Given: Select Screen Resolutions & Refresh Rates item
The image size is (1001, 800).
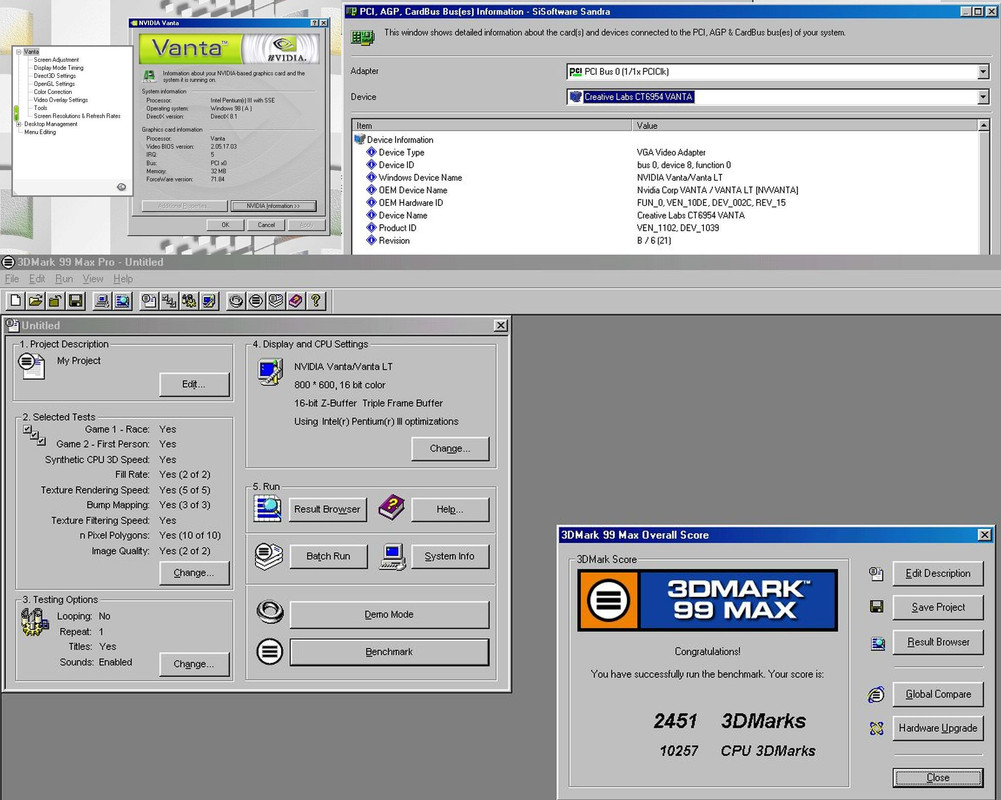Looking at the screenshot, I should click(77, 116).
